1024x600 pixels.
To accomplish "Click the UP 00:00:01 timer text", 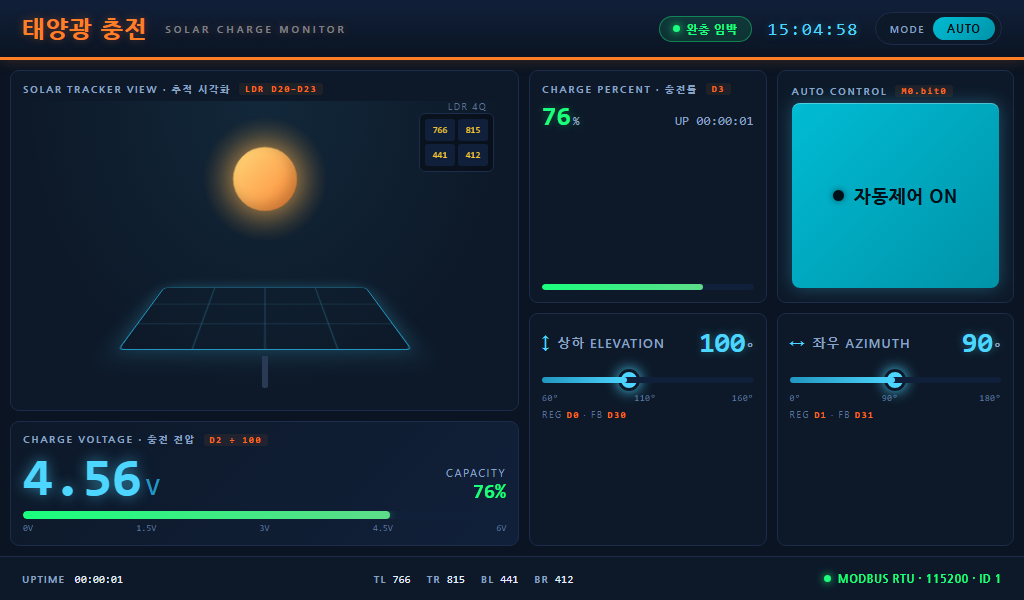I will pyautogui.click(x=714, y=121).
